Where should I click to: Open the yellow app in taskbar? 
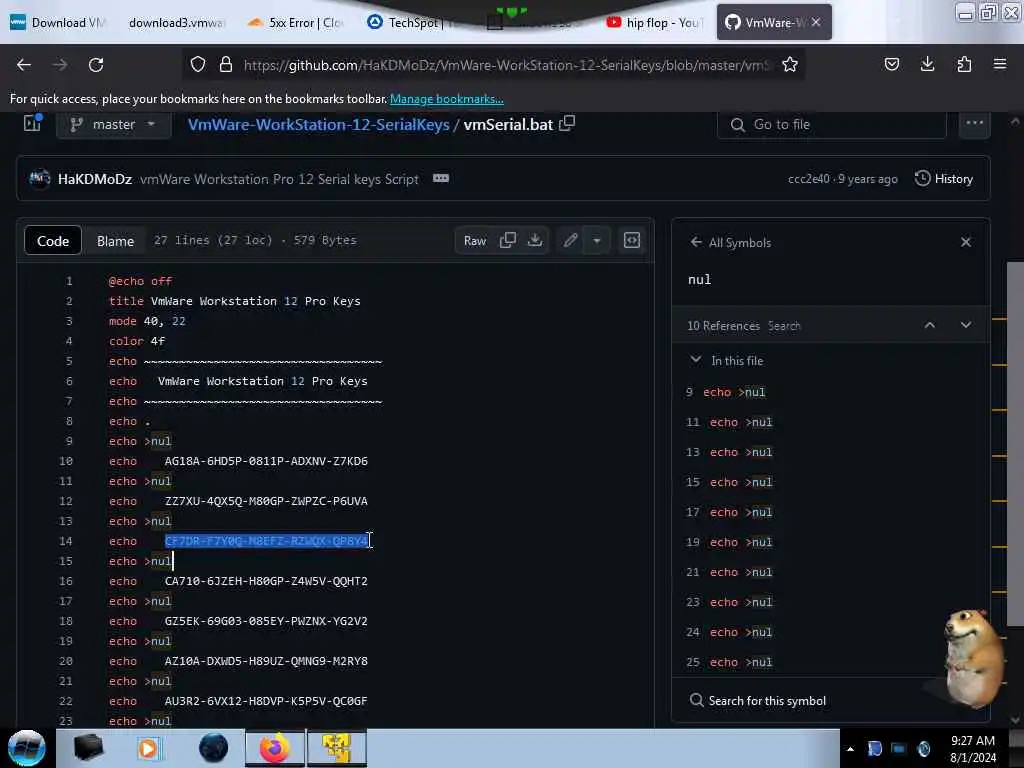(337, 748)
